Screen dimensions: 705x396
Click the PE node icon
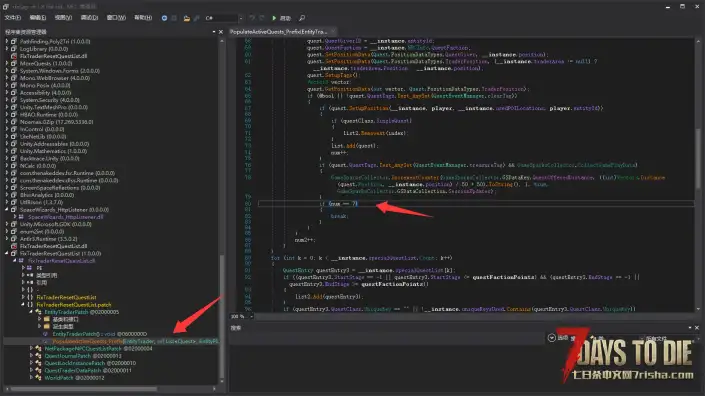[x=30, y=268]
